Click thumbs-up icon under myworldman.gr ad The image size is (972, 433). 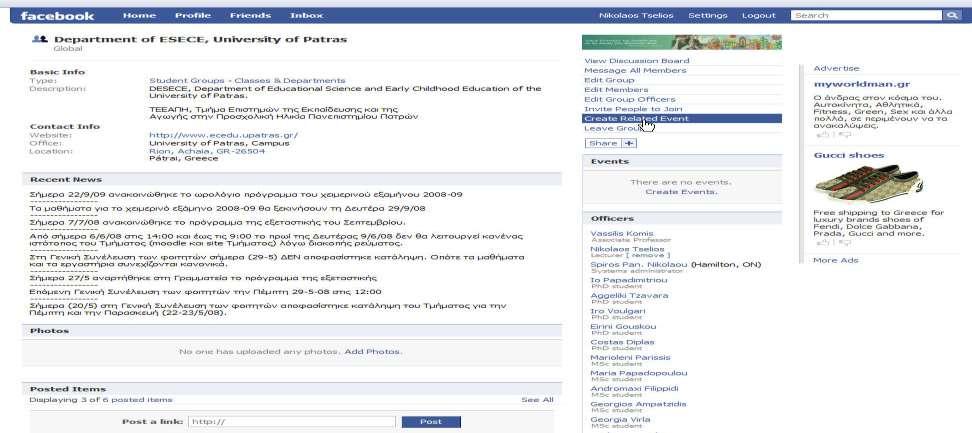point(823,134)
